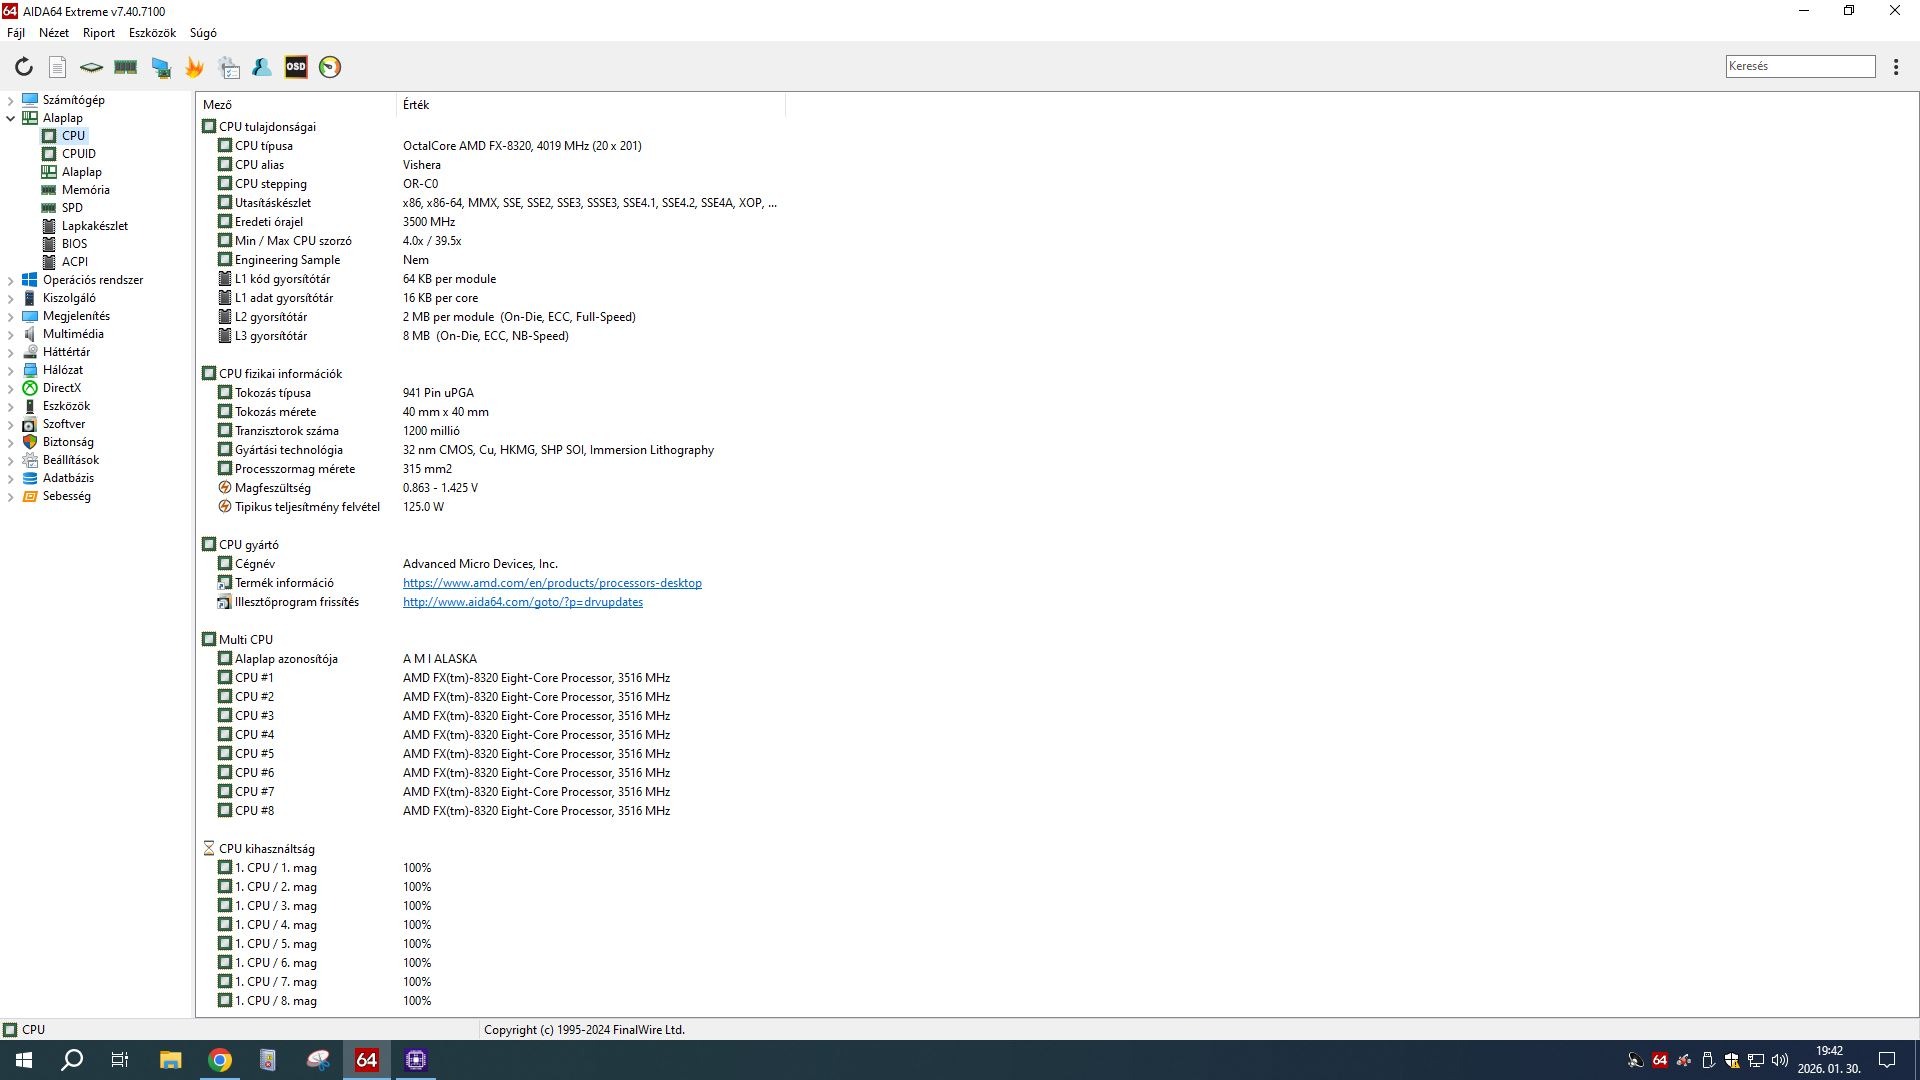Select CPUID in the tree
The image size is (1920, 1080).
point(79,154)
